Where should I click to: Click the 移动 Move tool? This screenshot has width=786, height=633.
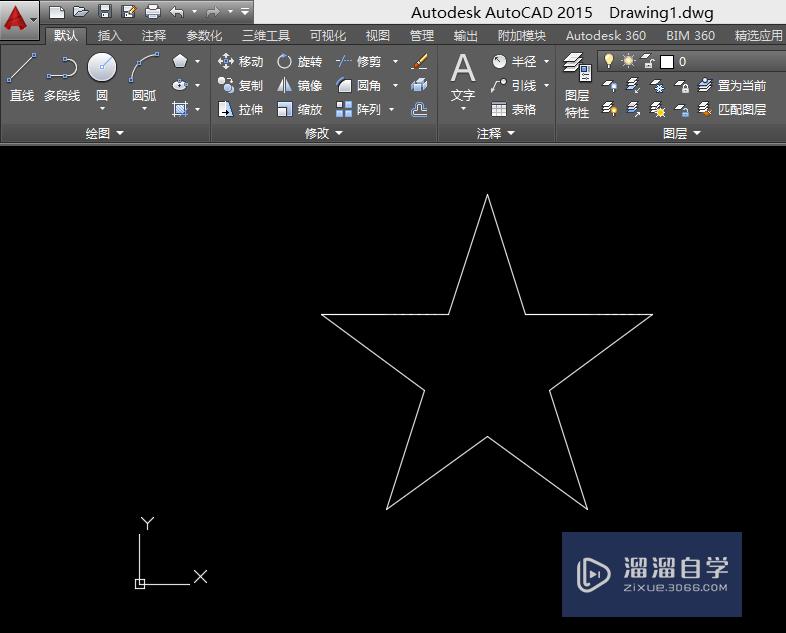point(241,61)
